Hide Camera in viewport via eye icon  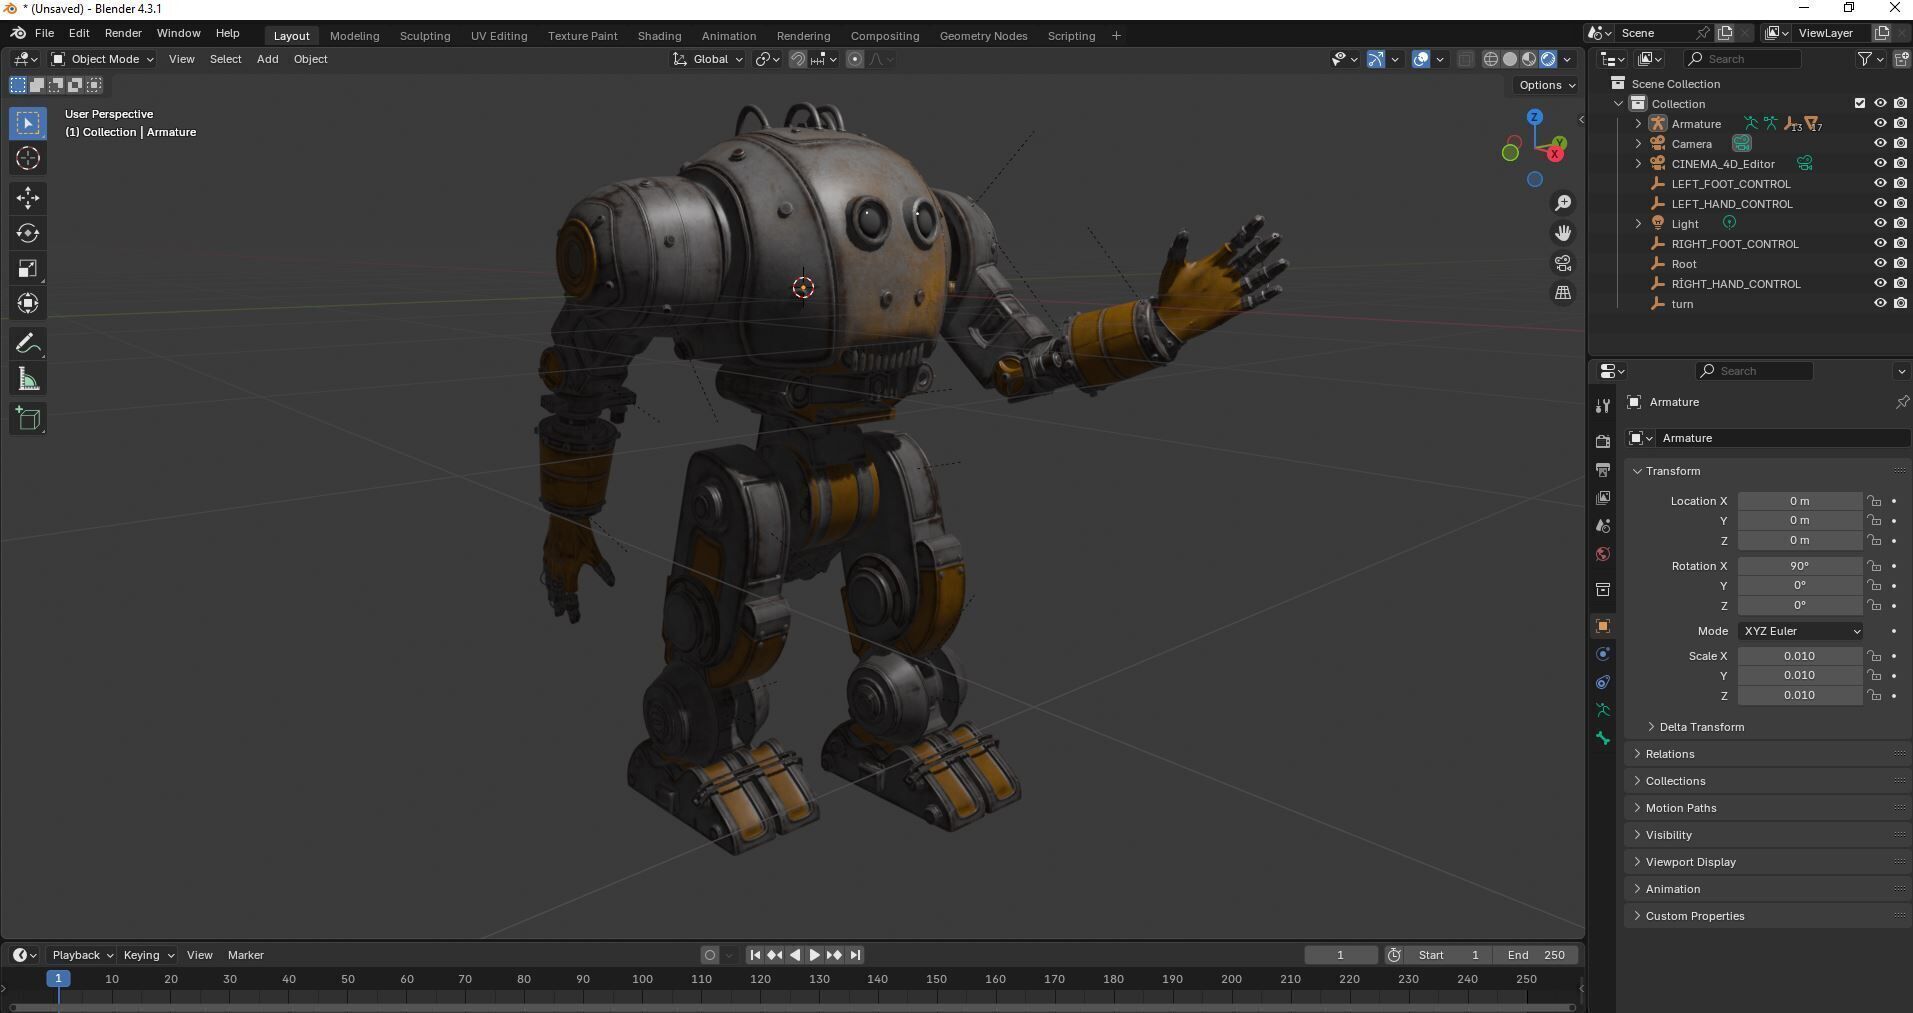coord(1880,144)
